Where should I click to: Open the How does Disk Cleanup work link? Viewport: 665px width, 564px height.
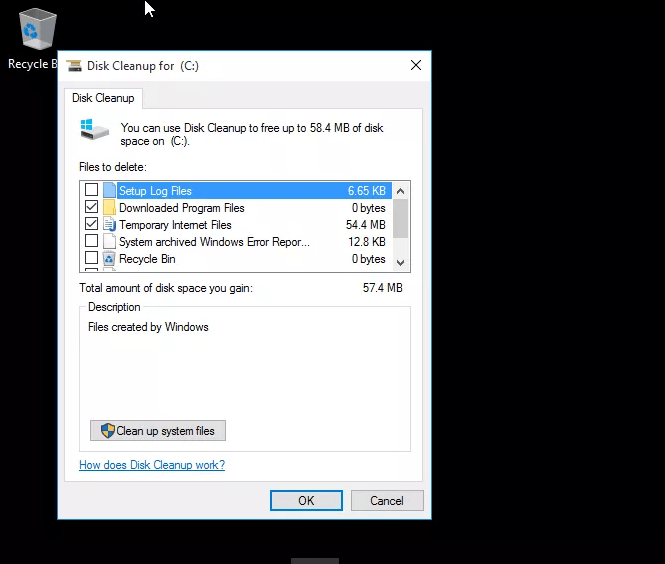[x=152, y=465]
